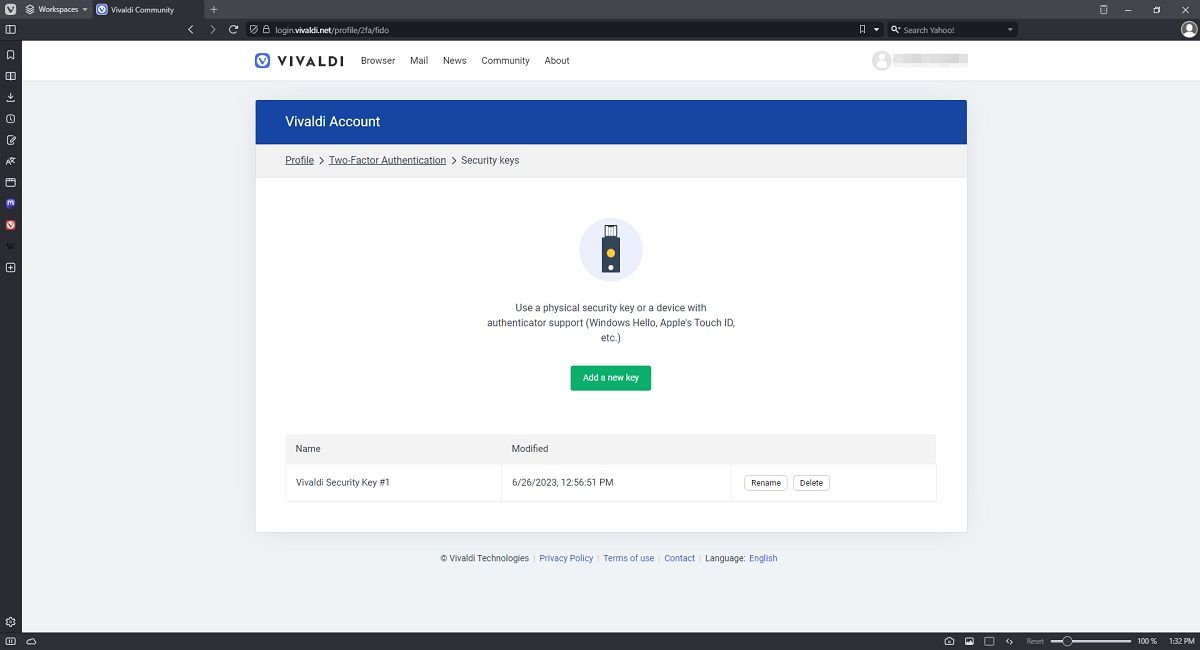Open the Wikipedia web panel

(10, 246)
